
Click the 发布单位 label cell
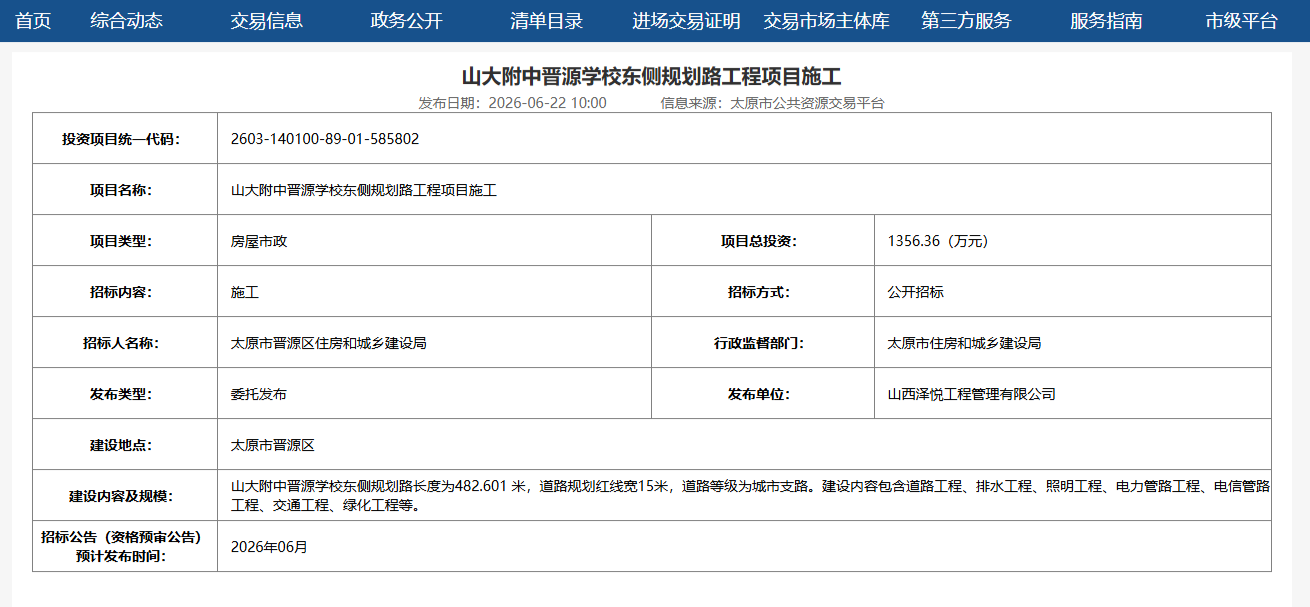click(x=763, y=394)
